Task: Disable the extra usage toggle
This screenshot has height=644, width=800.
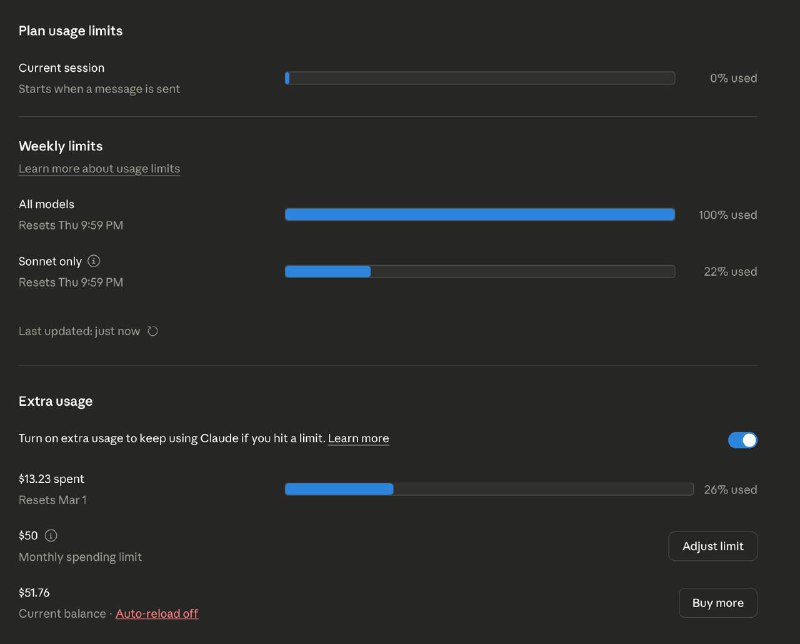Action: (x=742, y=440)
